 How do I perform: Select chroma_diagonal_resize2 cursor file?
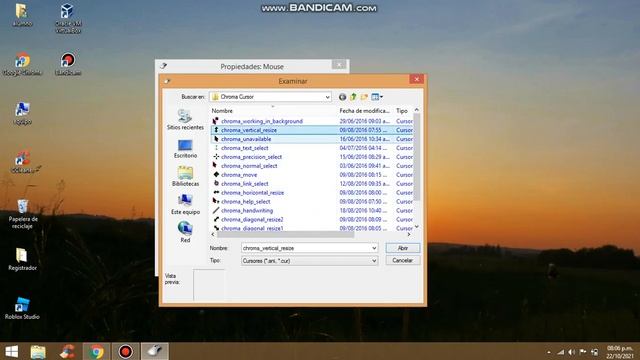[252, 220]
